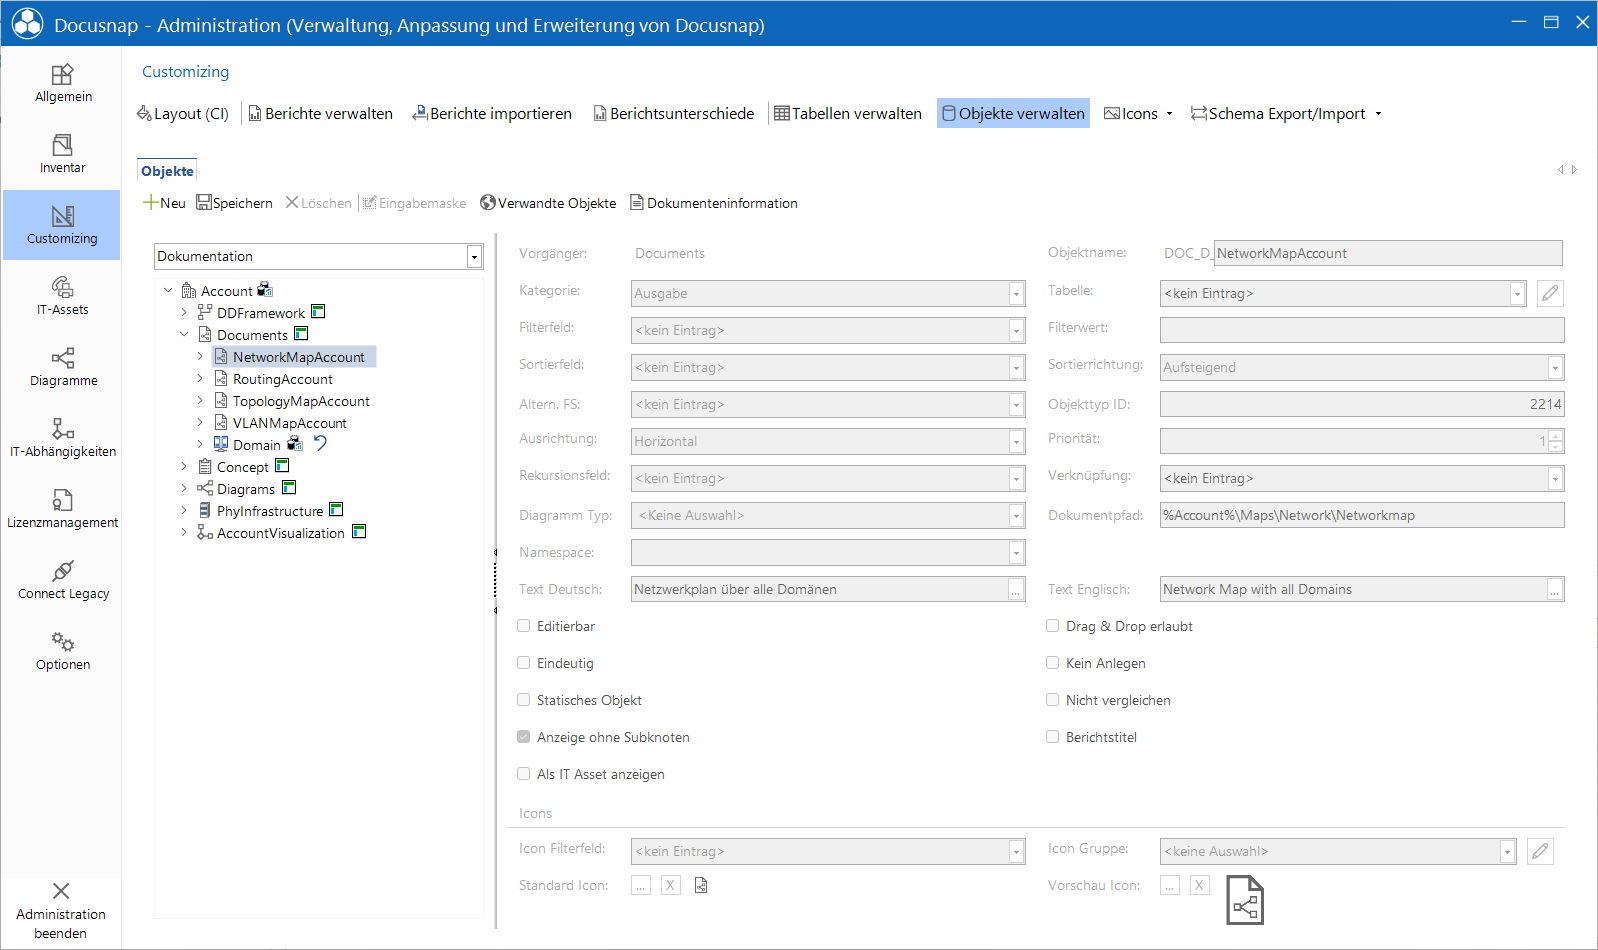Open the Dokumentation dropdown above the tree

point(474,257)
